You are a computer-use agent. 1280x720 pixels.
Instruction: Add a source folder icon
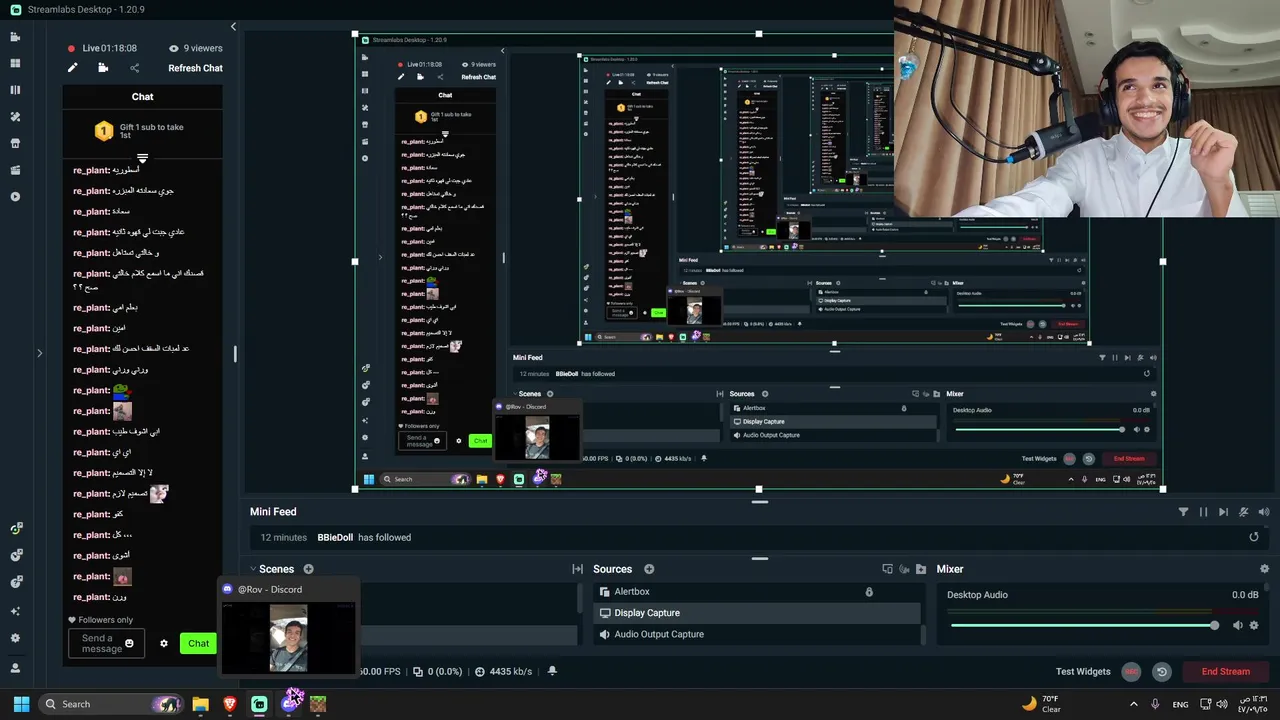coord(921,569)
